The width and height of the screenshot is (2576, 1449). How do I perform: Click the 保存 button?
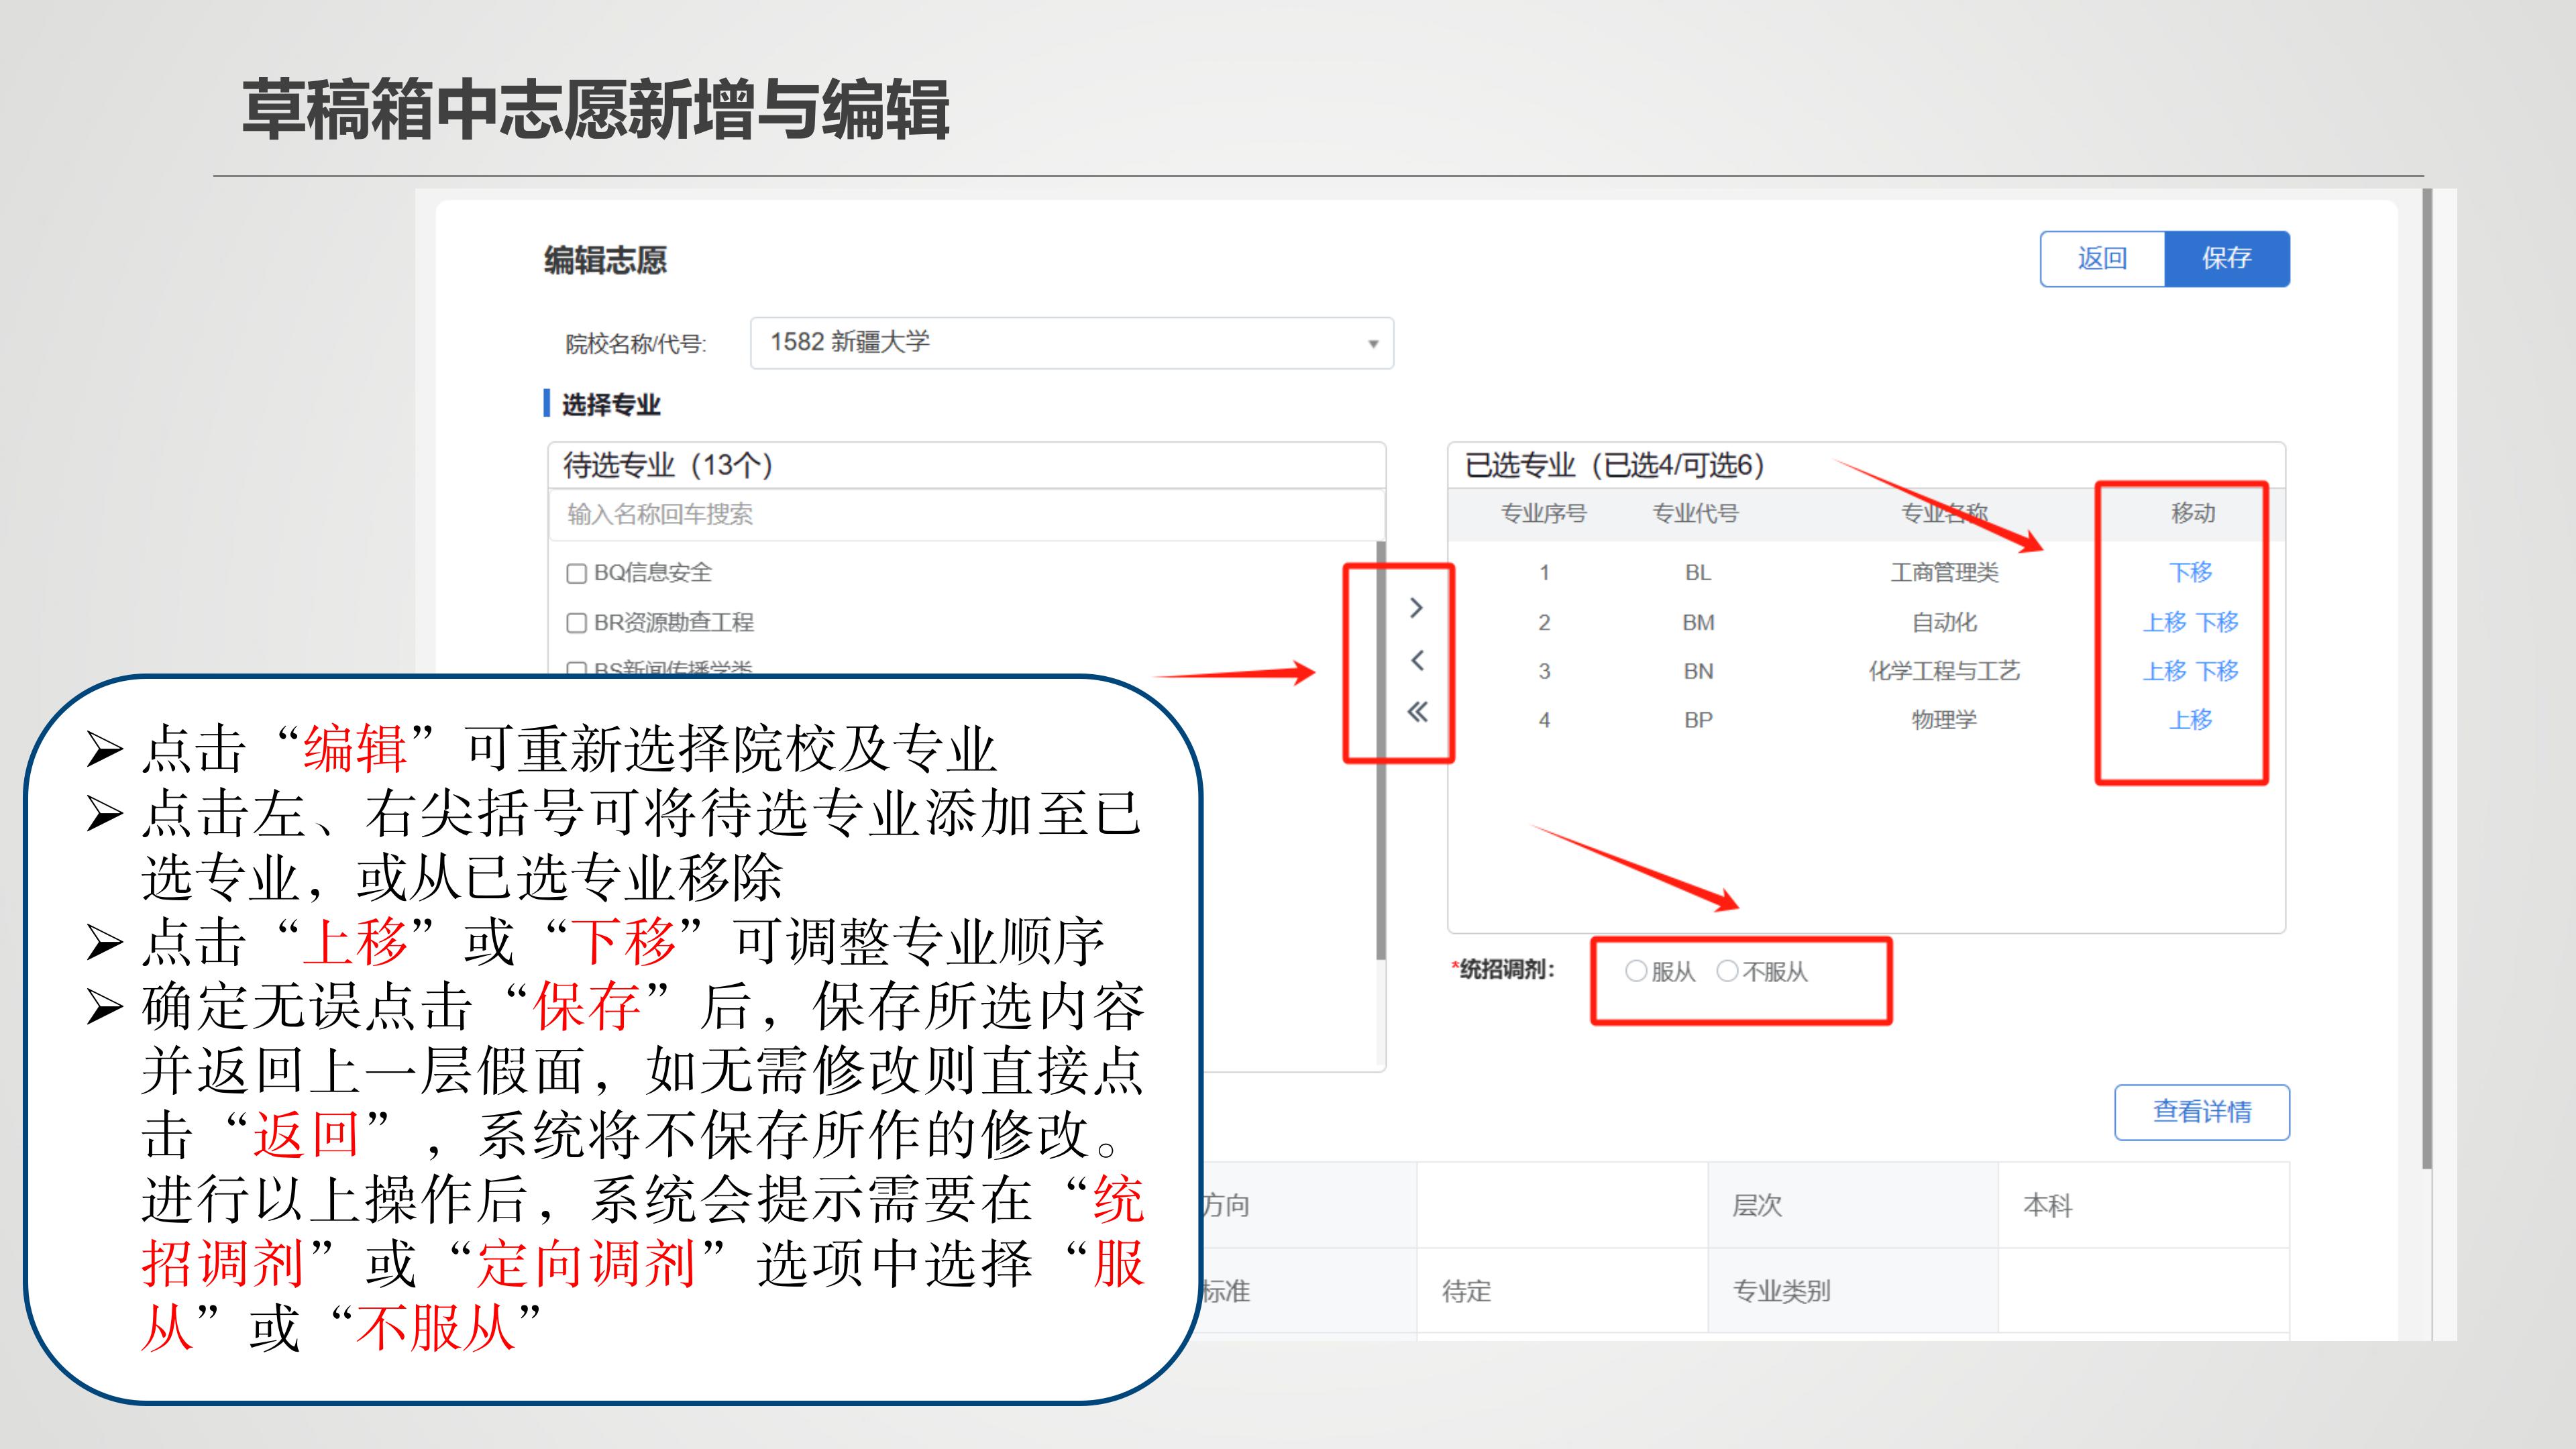click(2227, 259)
